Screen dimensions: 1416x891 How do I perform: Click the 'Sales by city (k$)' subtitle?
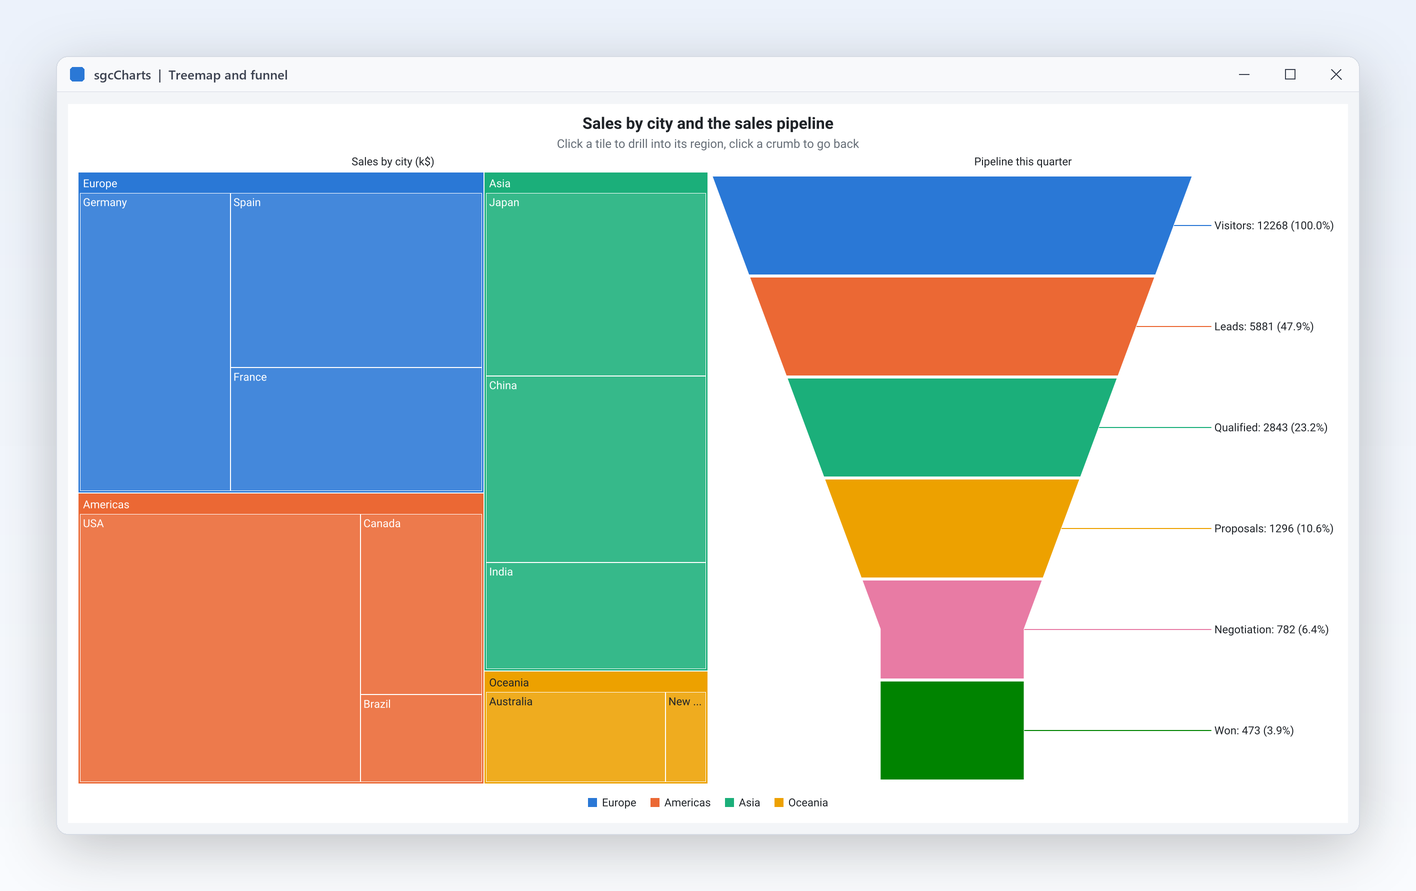(x=393, y=162)
